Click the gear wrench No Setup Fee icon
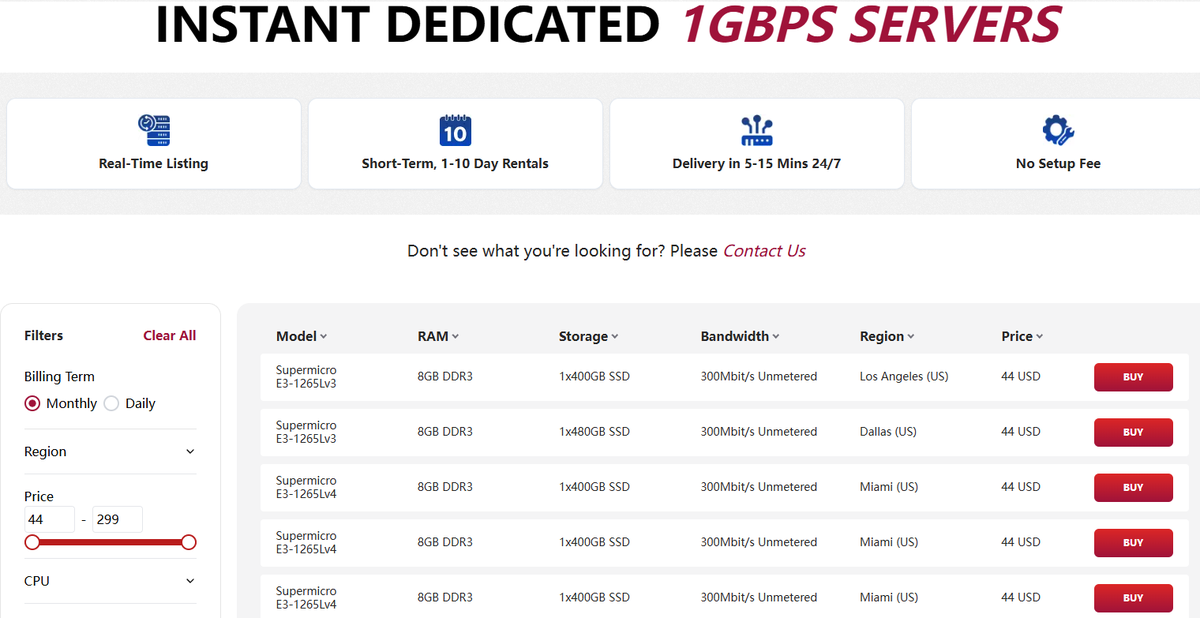This screenshot has width=1200, height=618. point(1058,131)
